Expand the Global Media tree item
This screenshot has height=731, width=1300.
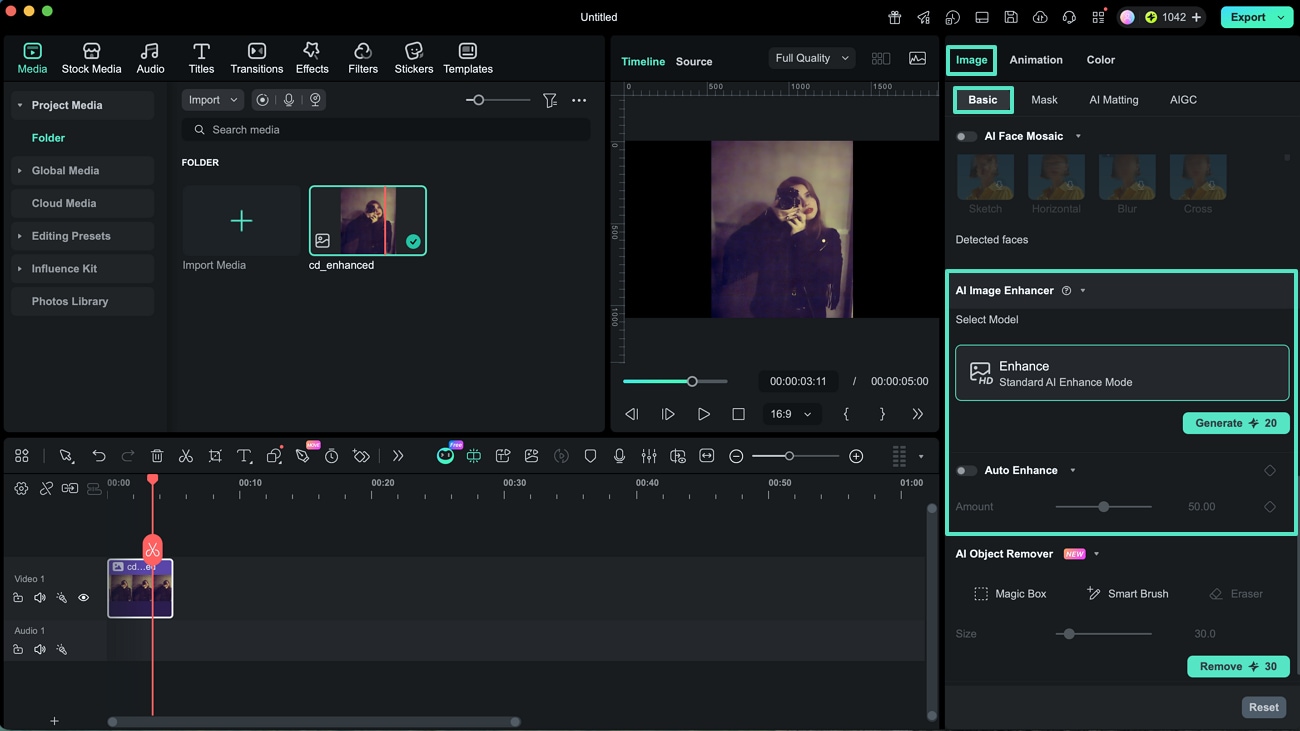20,171
